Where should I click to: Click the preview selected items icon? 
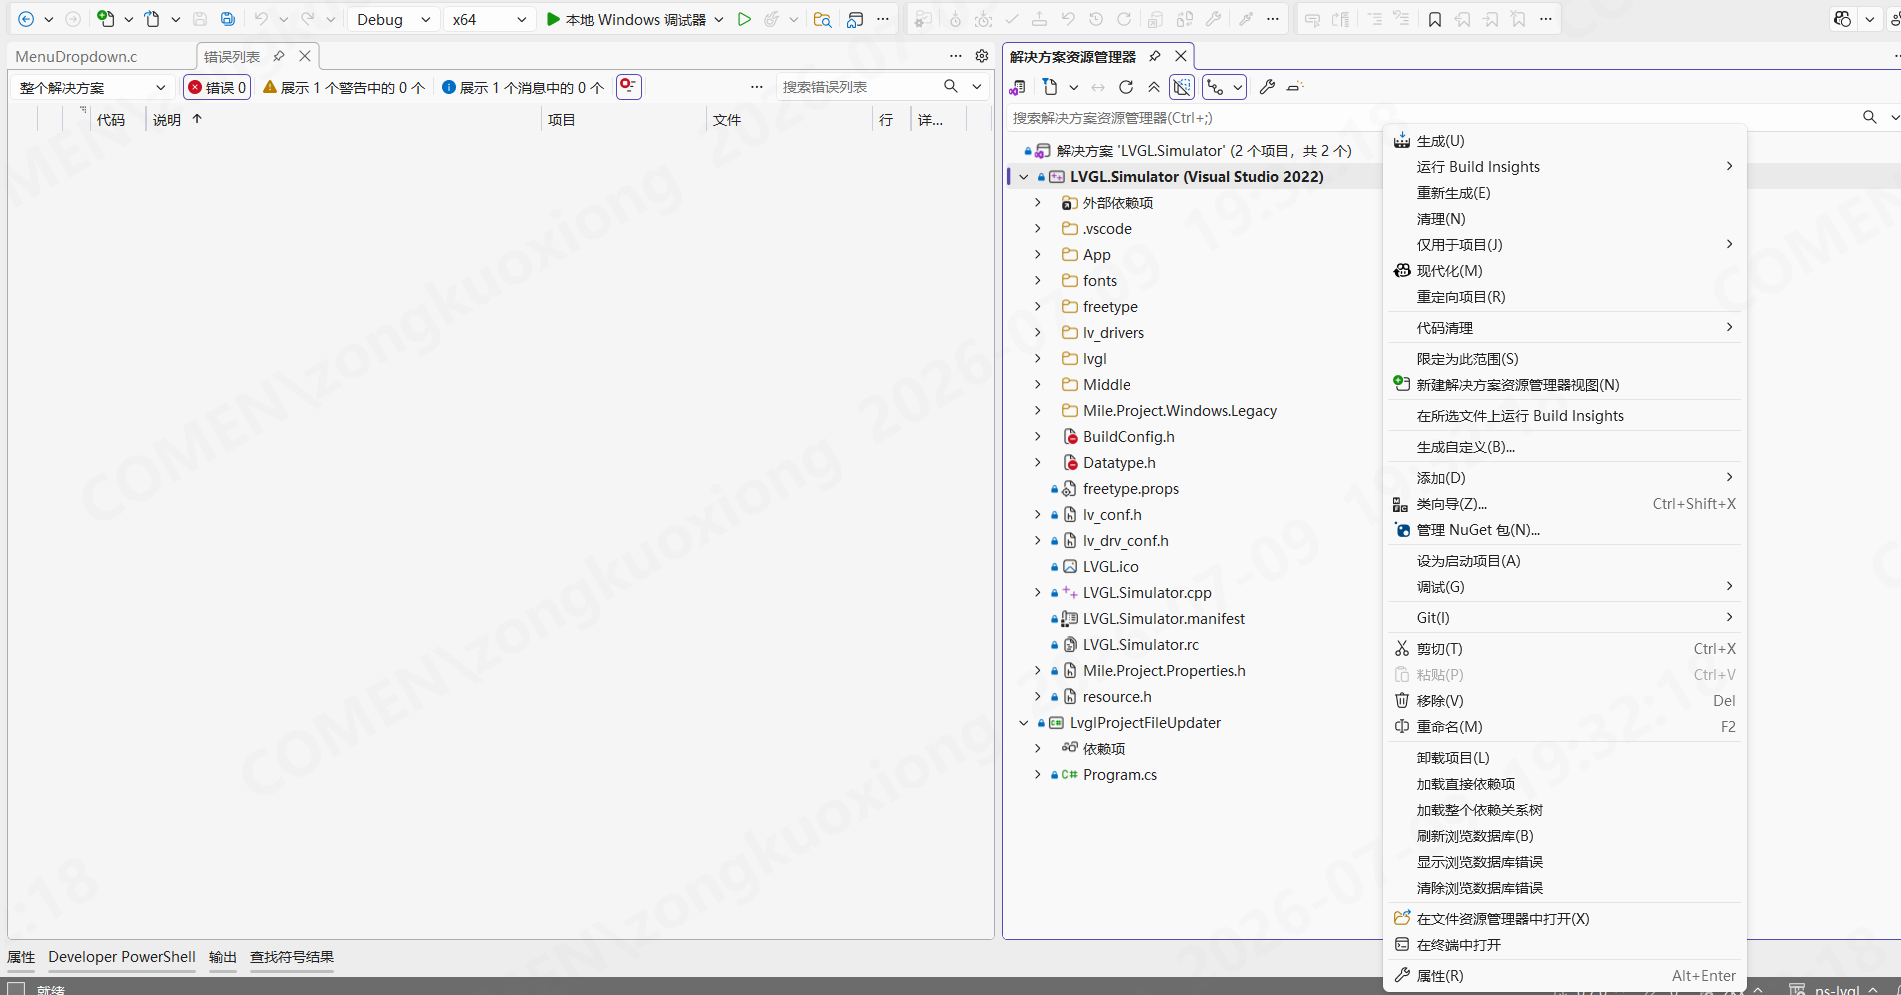click(1295, 87)
